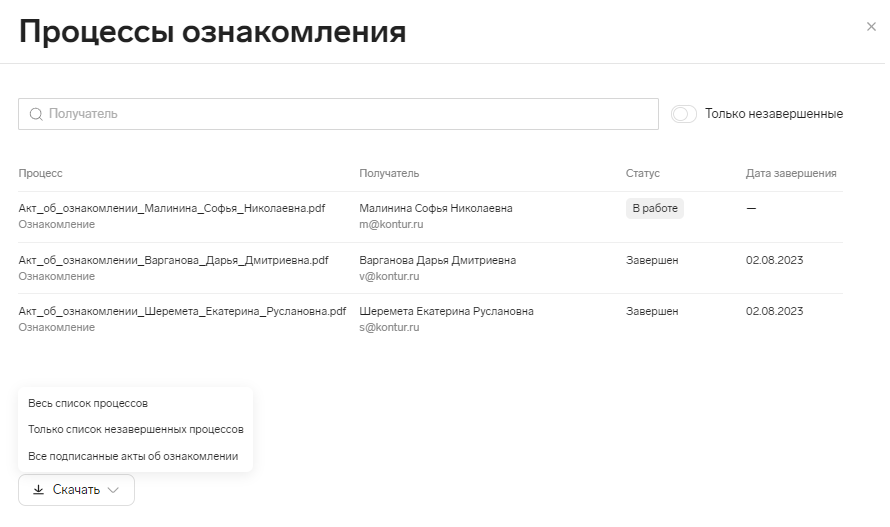Click Ознакомление under Шеремета file

(56, 327)
